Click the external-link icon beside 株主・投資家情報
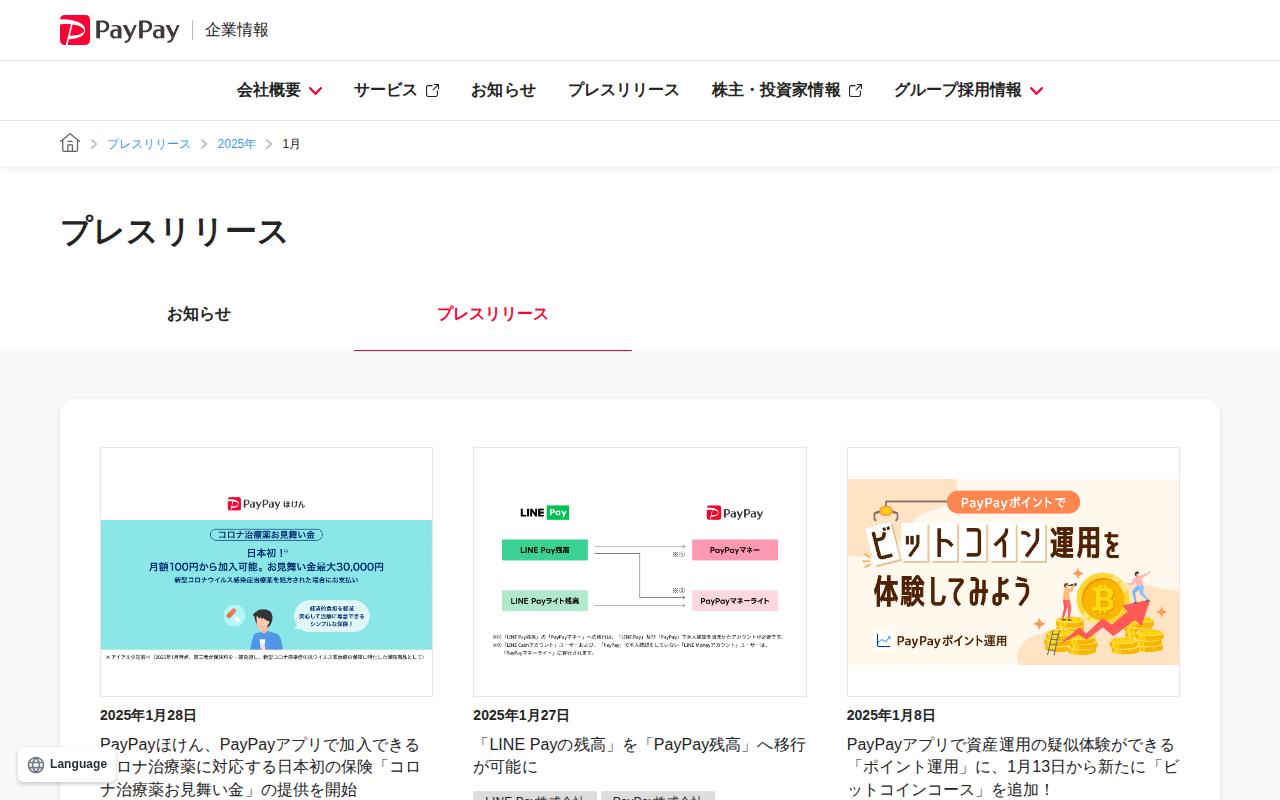The width and height of the screenshot is (1280, 800). tap(855, 91)
